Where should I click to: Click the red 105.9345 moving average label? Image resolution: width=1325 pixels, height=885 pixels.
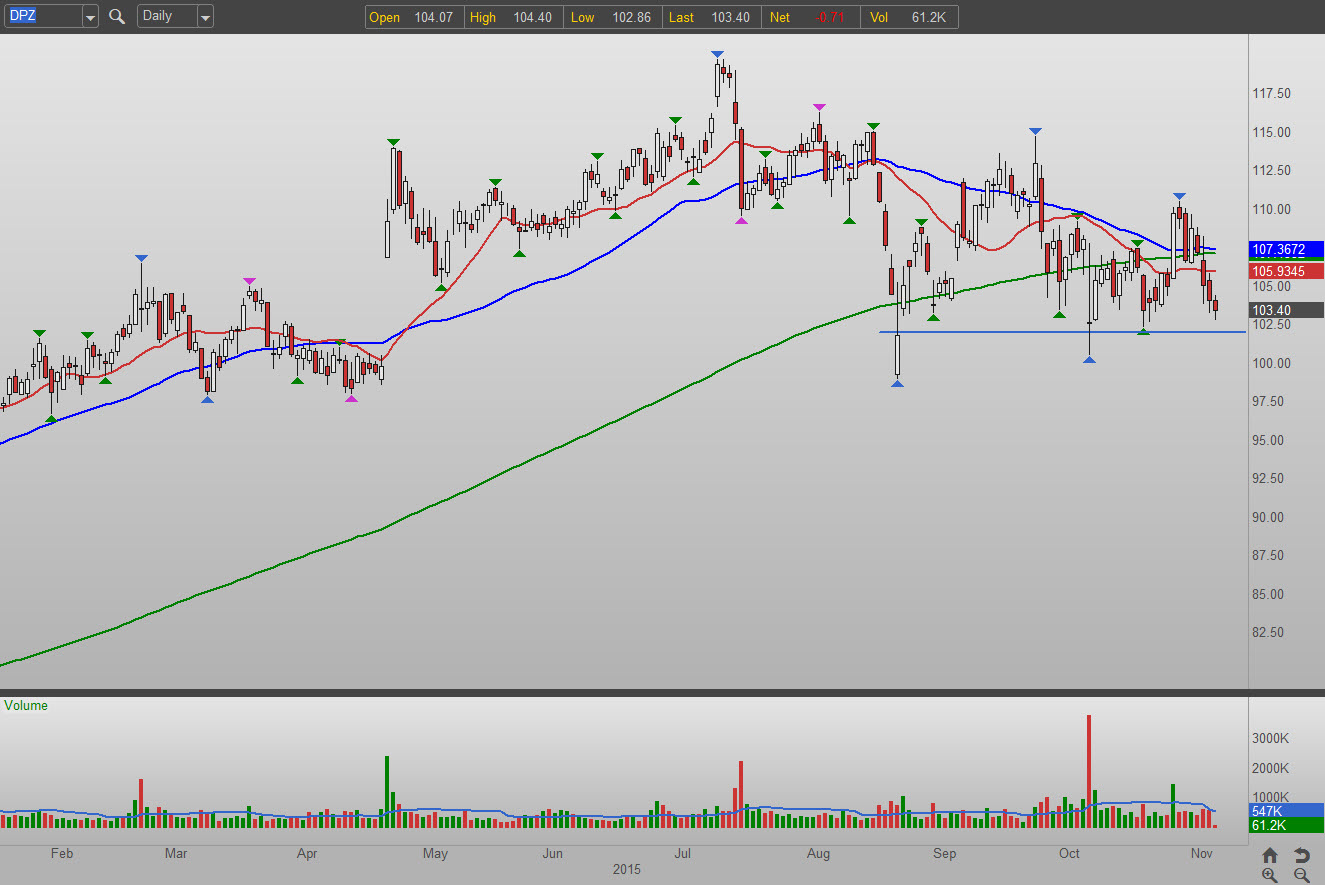1285,271
